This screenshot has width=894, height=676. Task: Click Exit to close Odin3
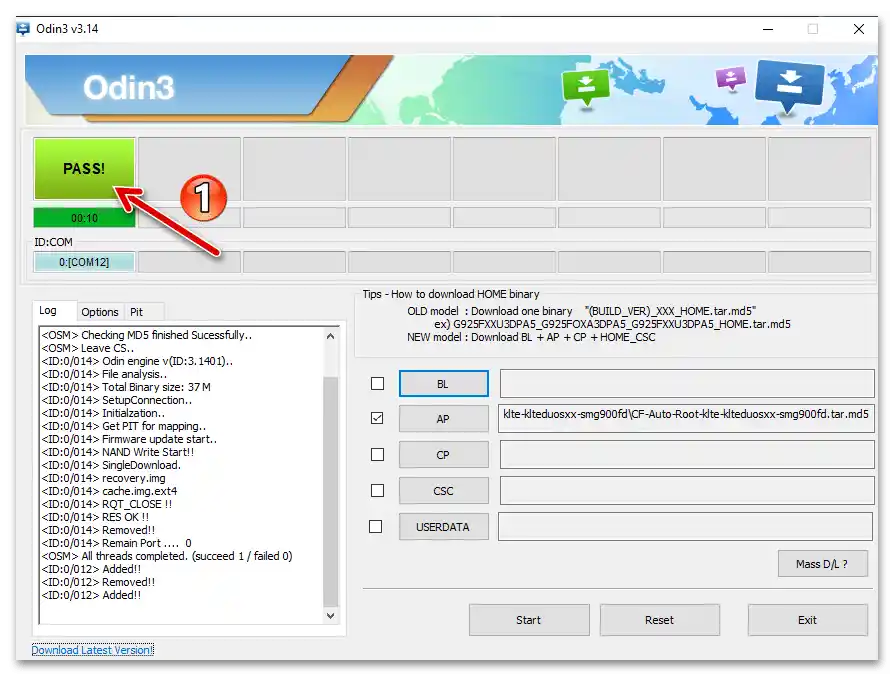[x=808, y=620]
